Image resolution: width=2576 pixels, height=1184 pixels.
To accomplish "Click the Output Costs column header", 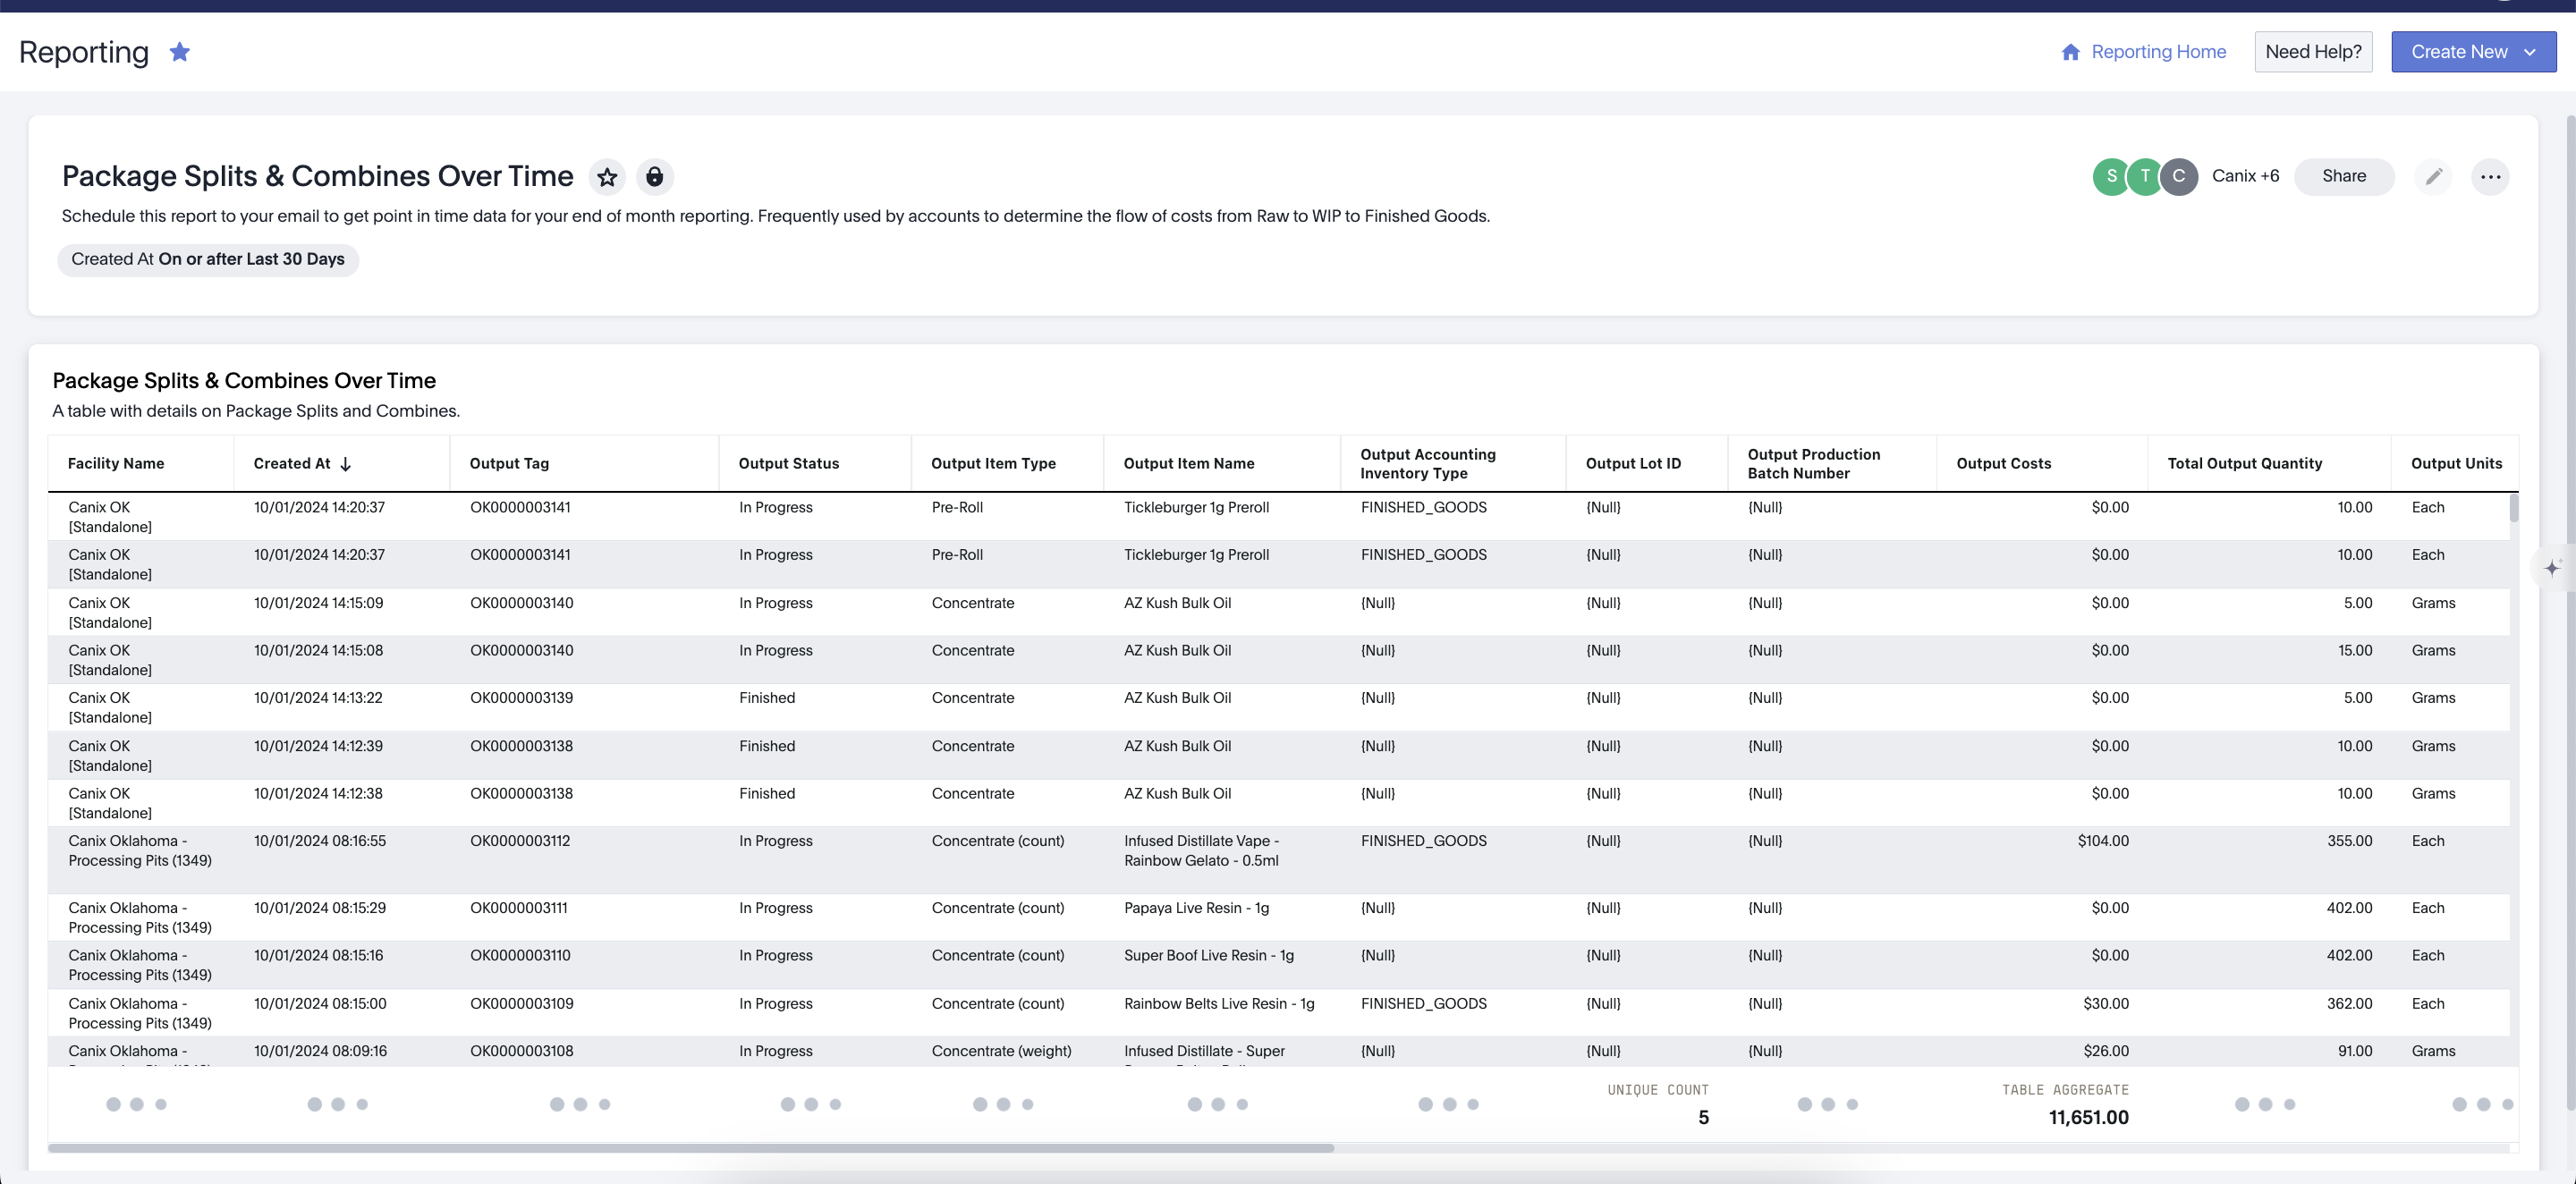I will point(2002,464).
